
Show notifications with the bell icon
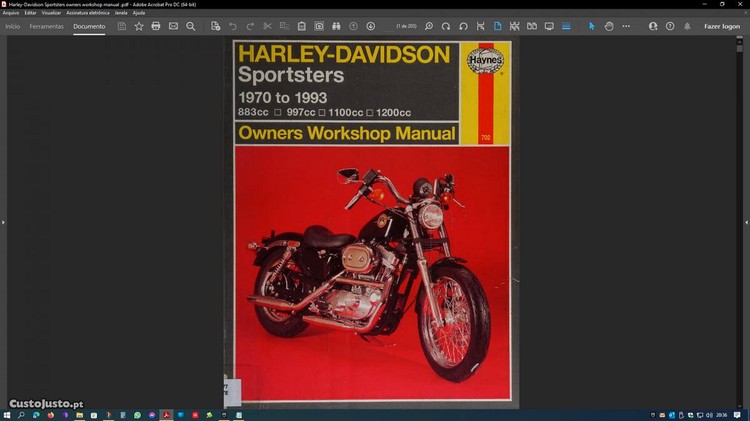(687, 26)
